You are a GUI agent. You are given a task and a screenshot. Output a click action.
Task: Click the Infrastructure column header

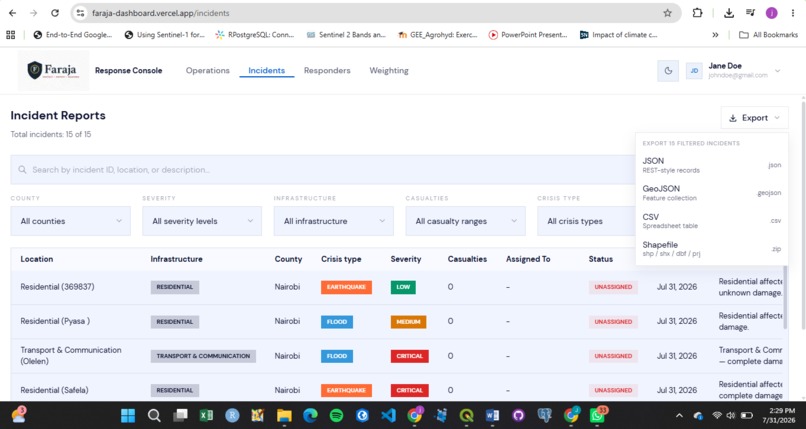[176, 259]
